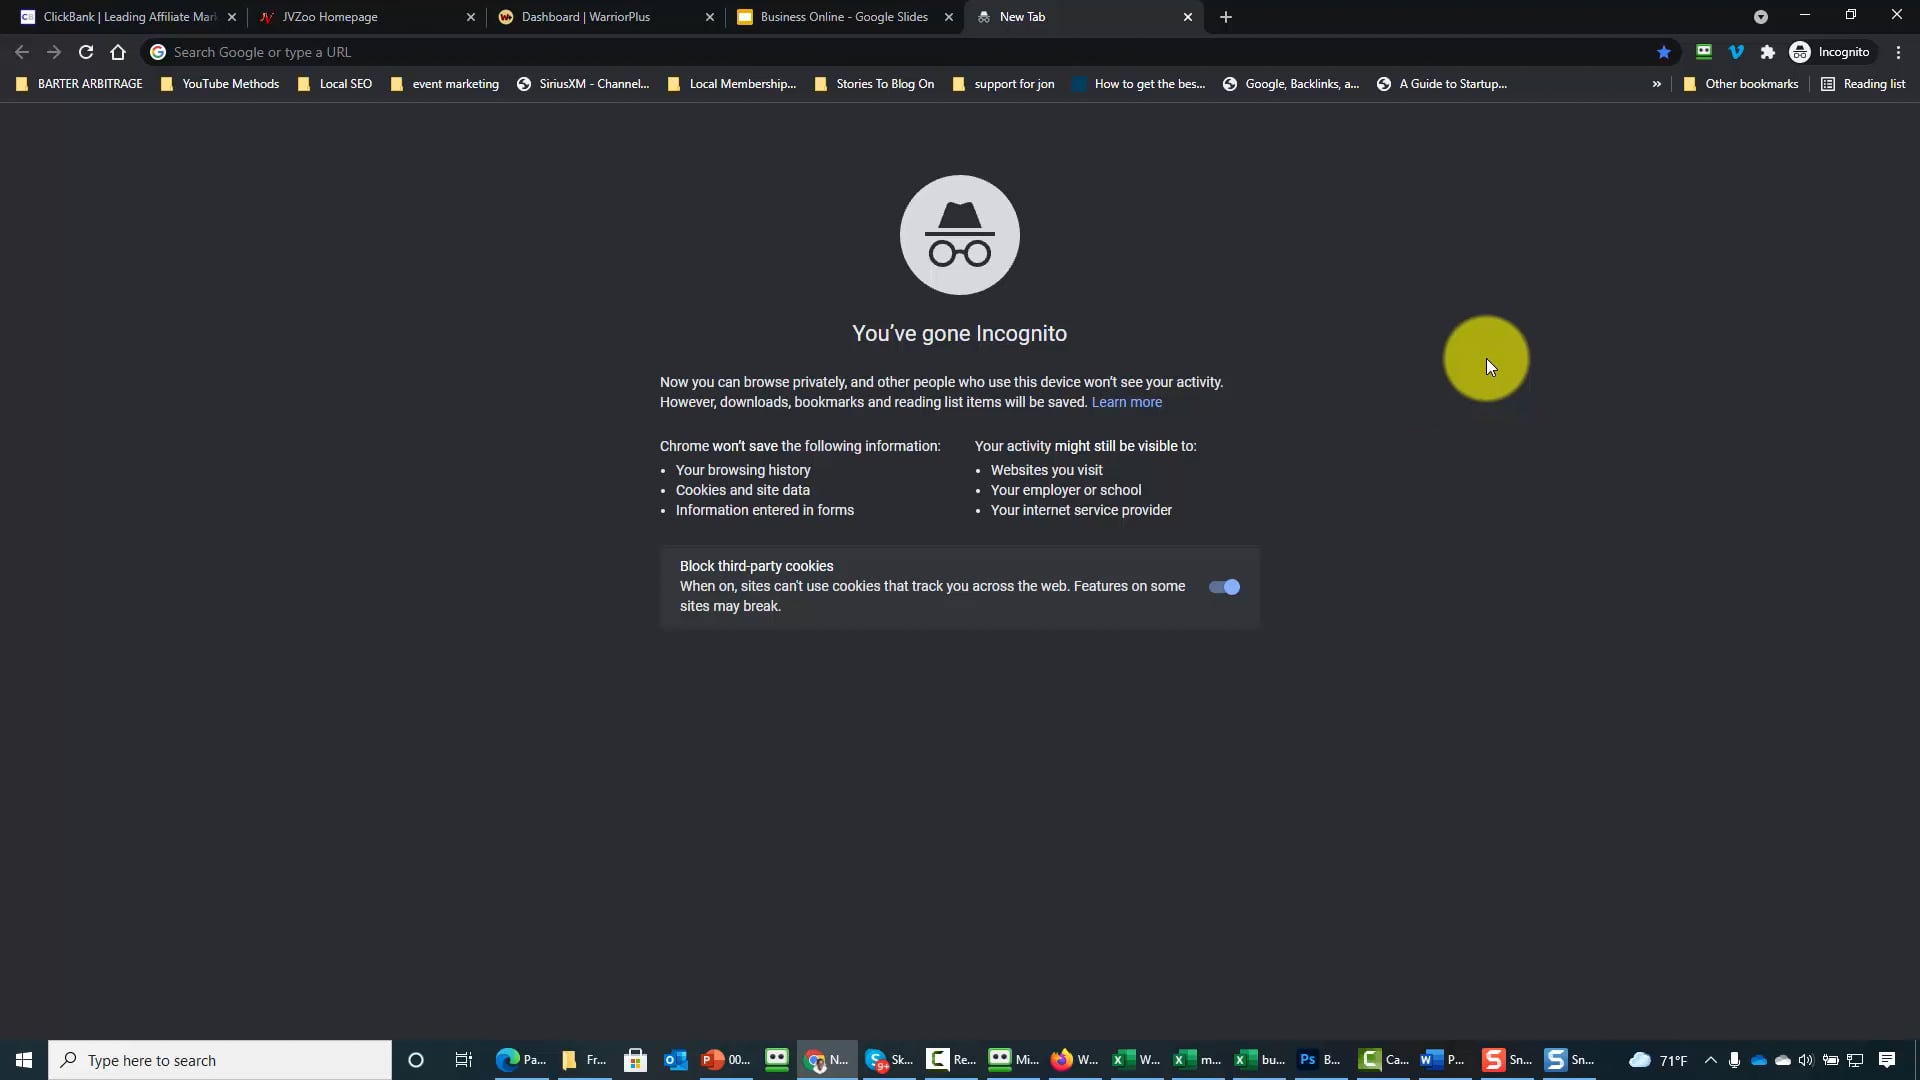Screen dimensions: 1920x1080
Task: Bookmark this tab with the star icon
Action: [1664, 52]
